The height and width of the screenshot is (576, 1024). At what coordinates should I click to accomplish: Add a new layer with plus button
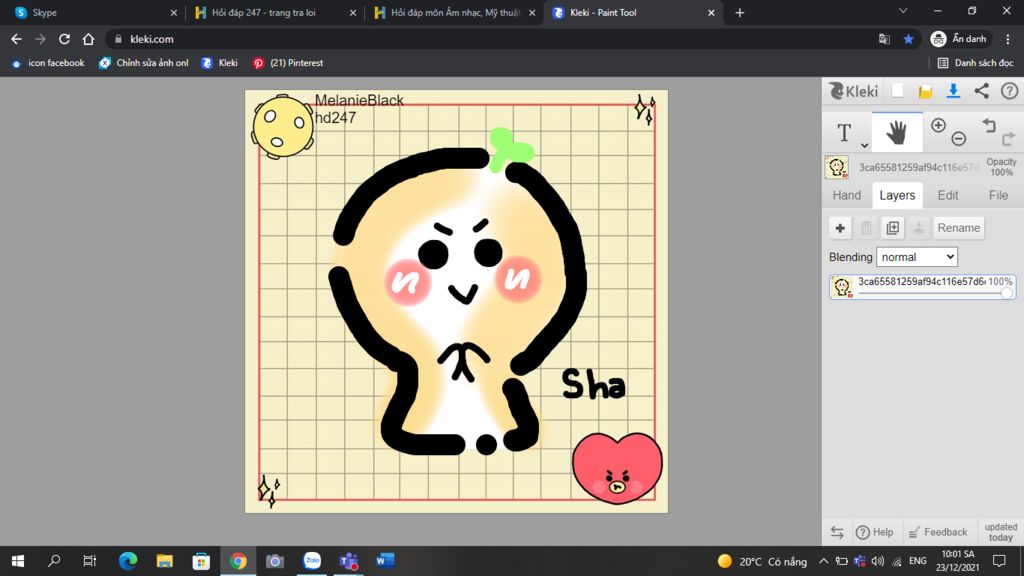pos(840,228)
